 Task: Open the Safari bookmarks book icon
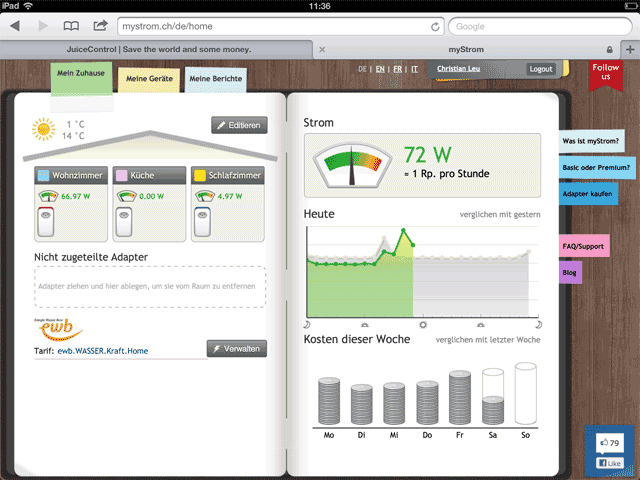coord(71,26)
